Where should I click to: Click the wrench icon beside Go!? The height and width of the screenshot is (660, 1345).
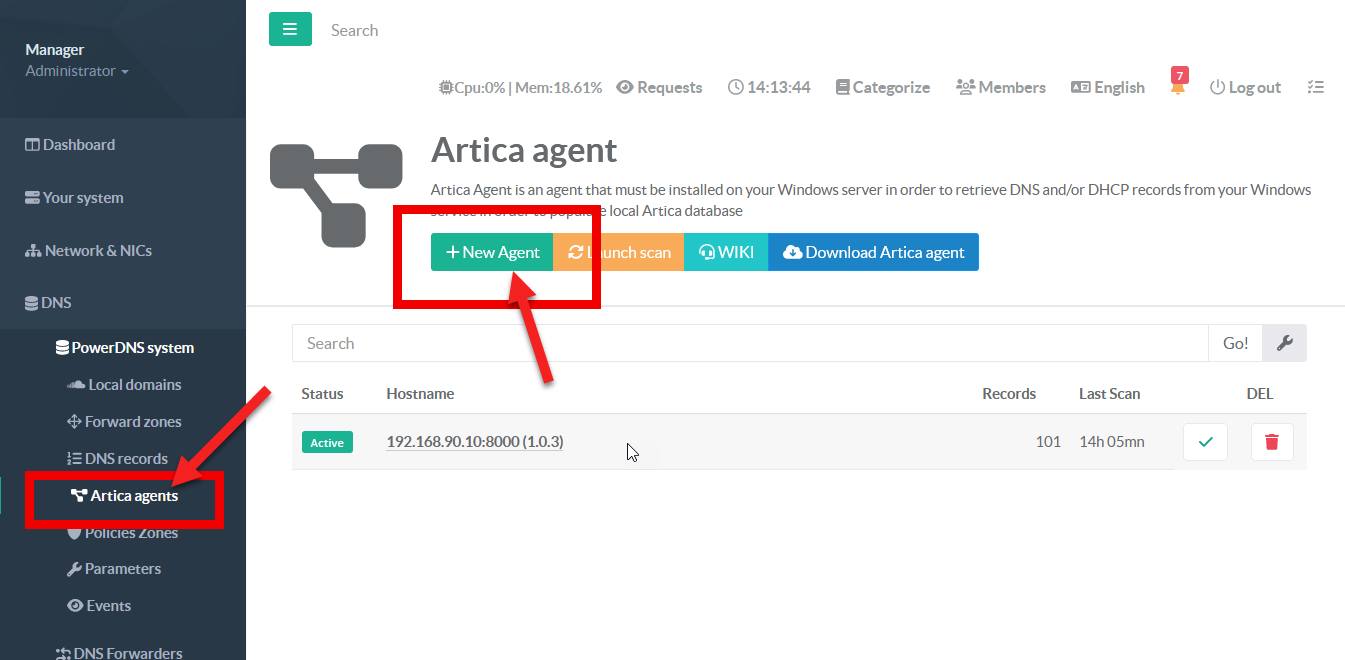click(1285, 343)
